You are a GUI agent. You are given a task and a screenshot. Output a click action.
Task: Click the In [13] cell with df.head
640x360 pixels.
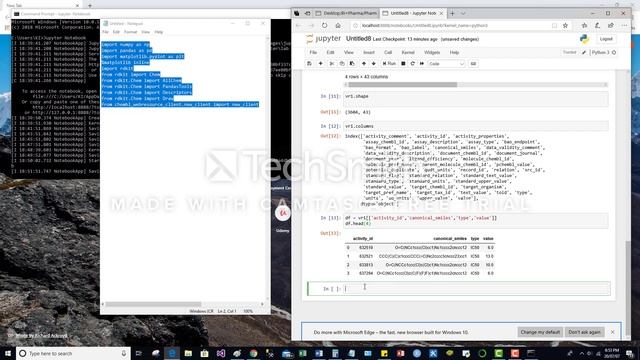click(476, 221)
